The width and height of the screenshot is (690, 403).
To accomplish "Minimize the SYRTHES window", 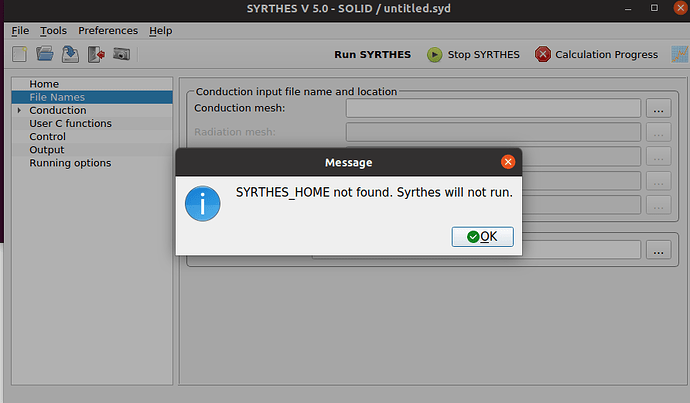I will [x=628, y=8].
